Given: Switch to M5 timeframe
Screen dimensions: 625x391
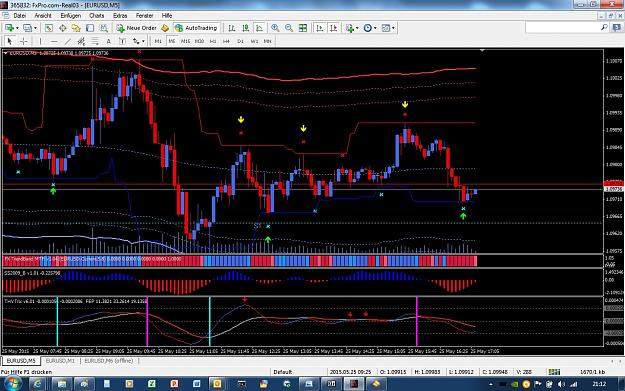Looking at the screenshot, I should click(x=172, y=41).
